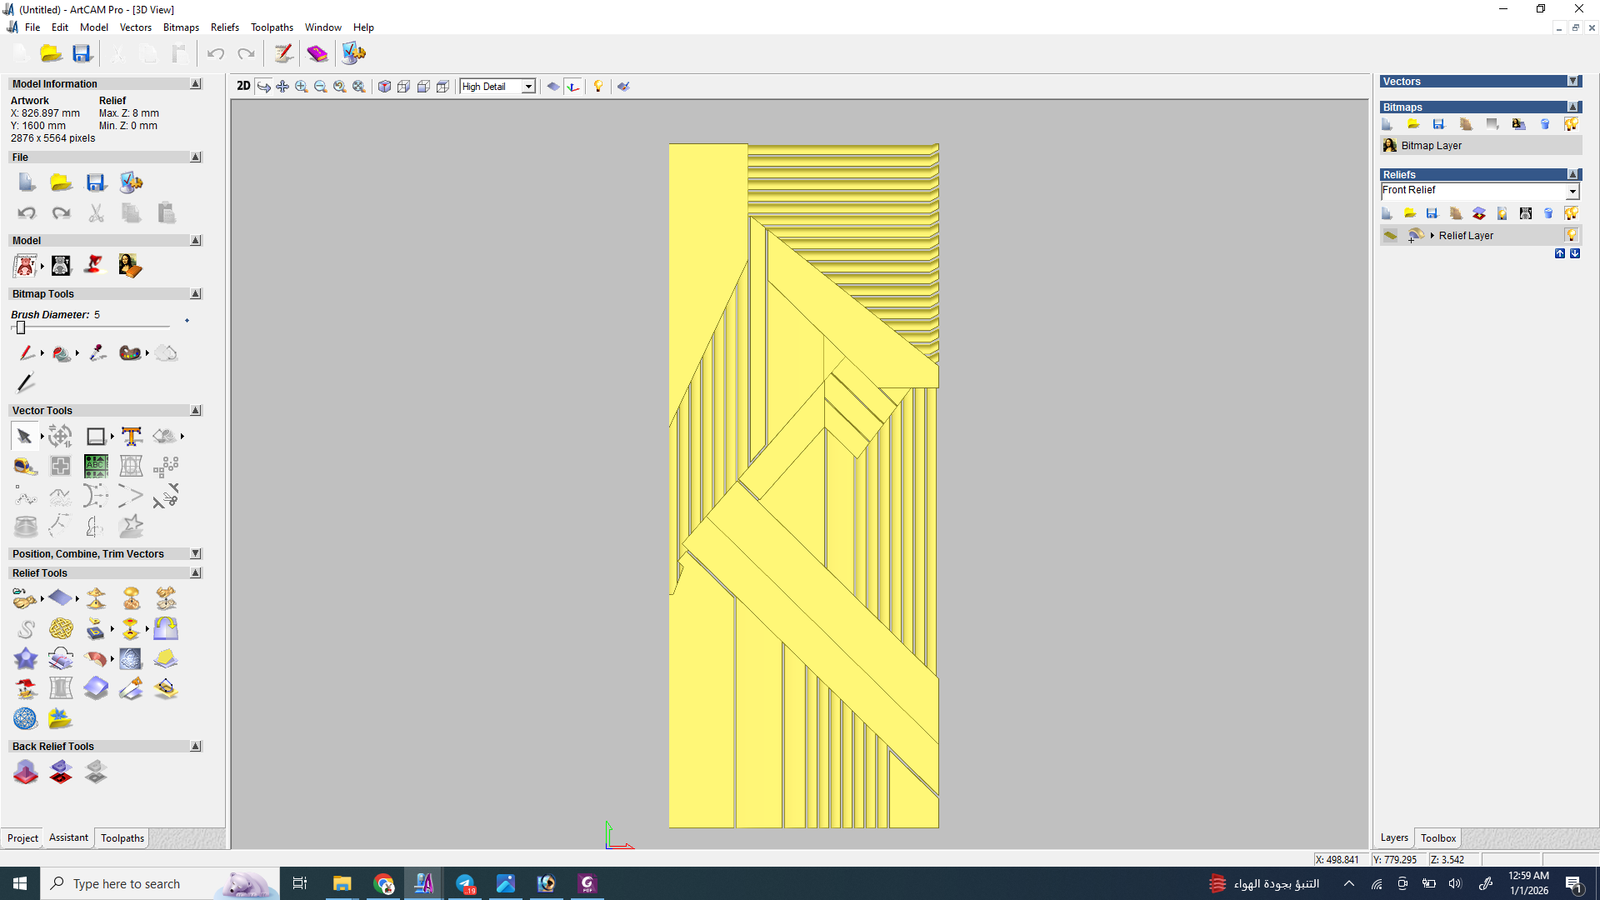
Task: Select the Measure tape tool
Action: click(x=24, y=466)
